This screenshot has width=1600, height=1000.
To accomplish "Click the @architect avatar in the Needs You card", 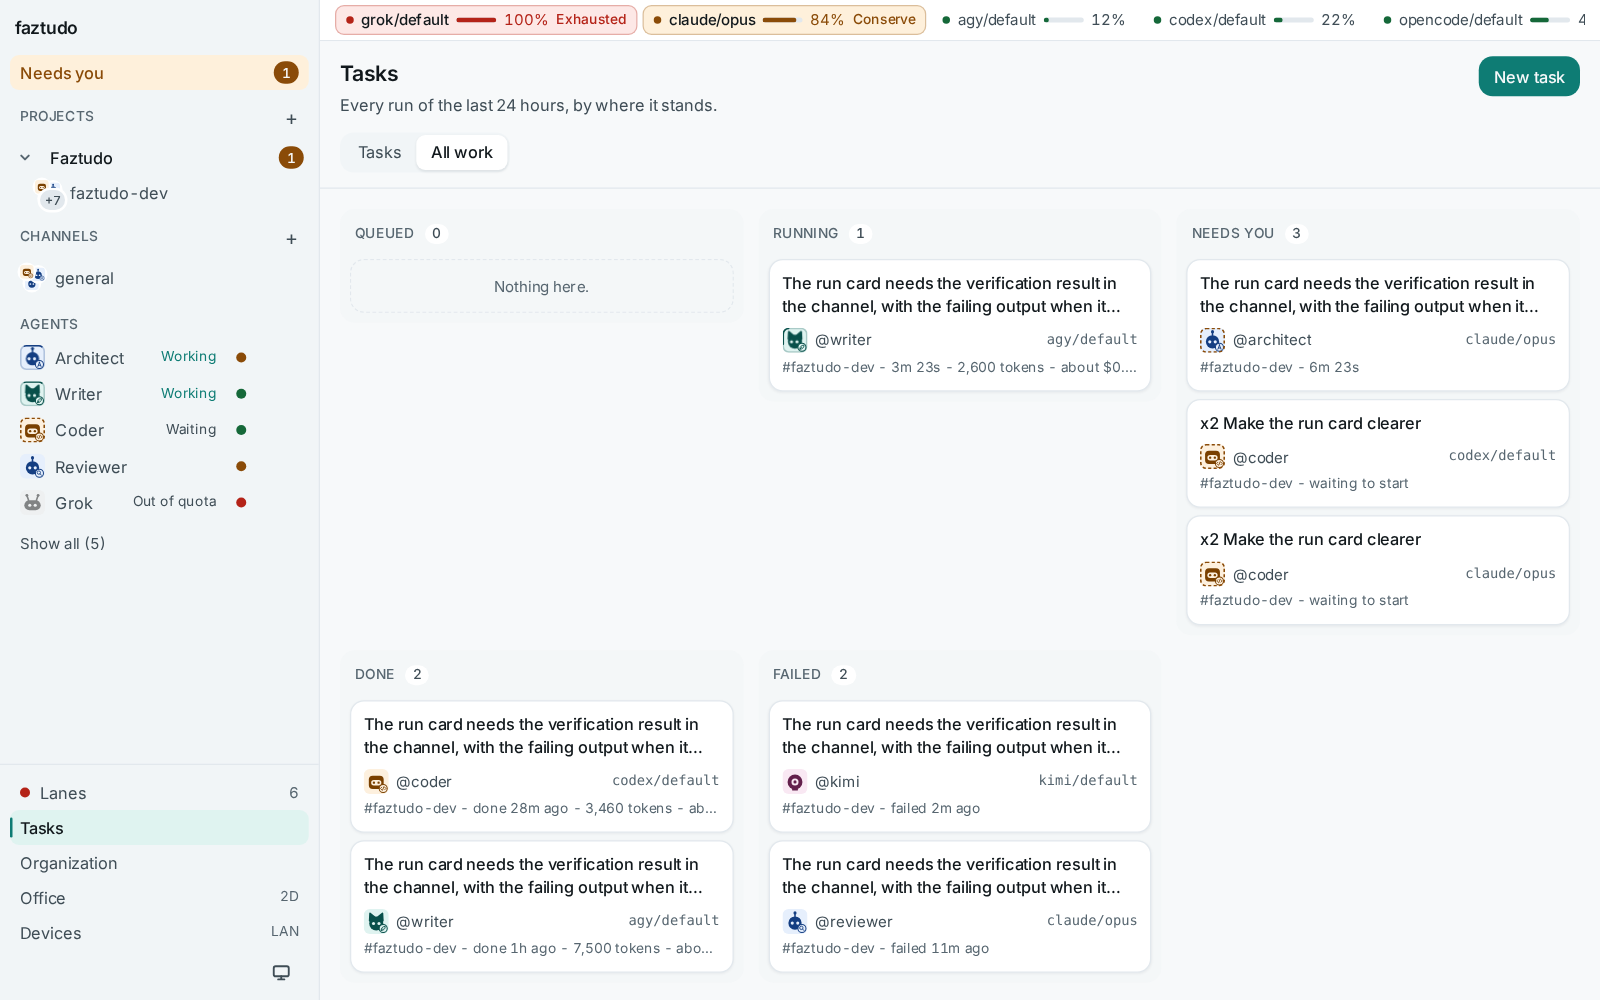I will click(1212, 340).
